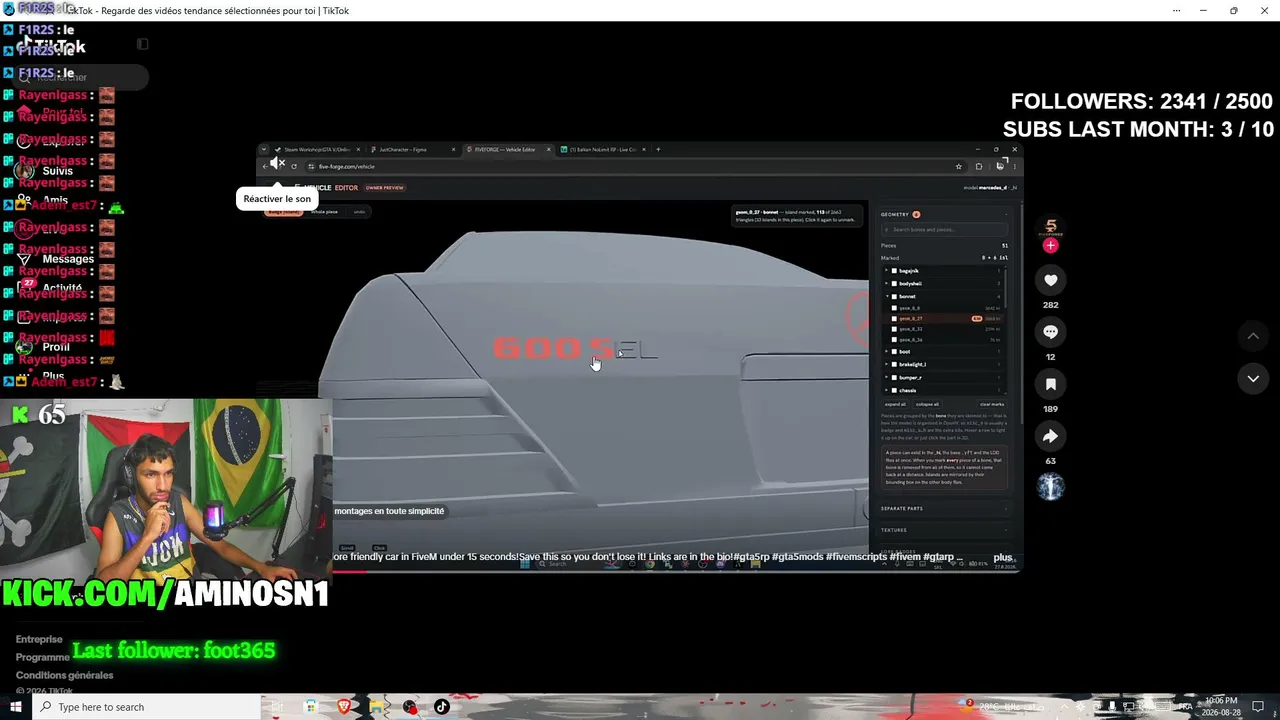Click the 'Réactiver le son' tooltip
Image resolution: width=1280 pixels, height=720 pixels.
(x=277, y=198)
